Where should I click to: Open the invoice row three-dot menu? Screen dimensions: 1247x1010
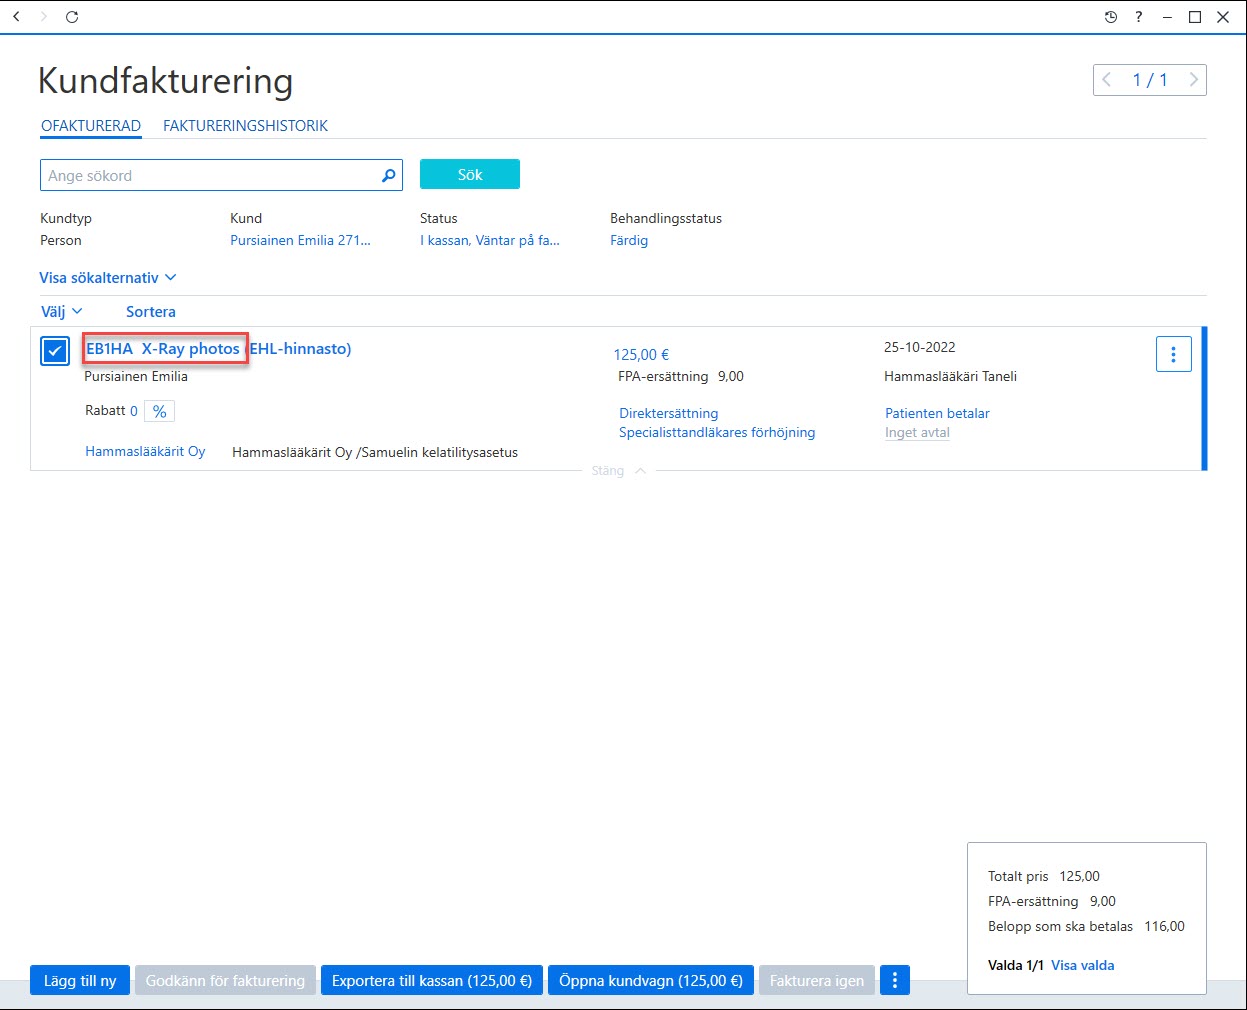point(1174,354)
